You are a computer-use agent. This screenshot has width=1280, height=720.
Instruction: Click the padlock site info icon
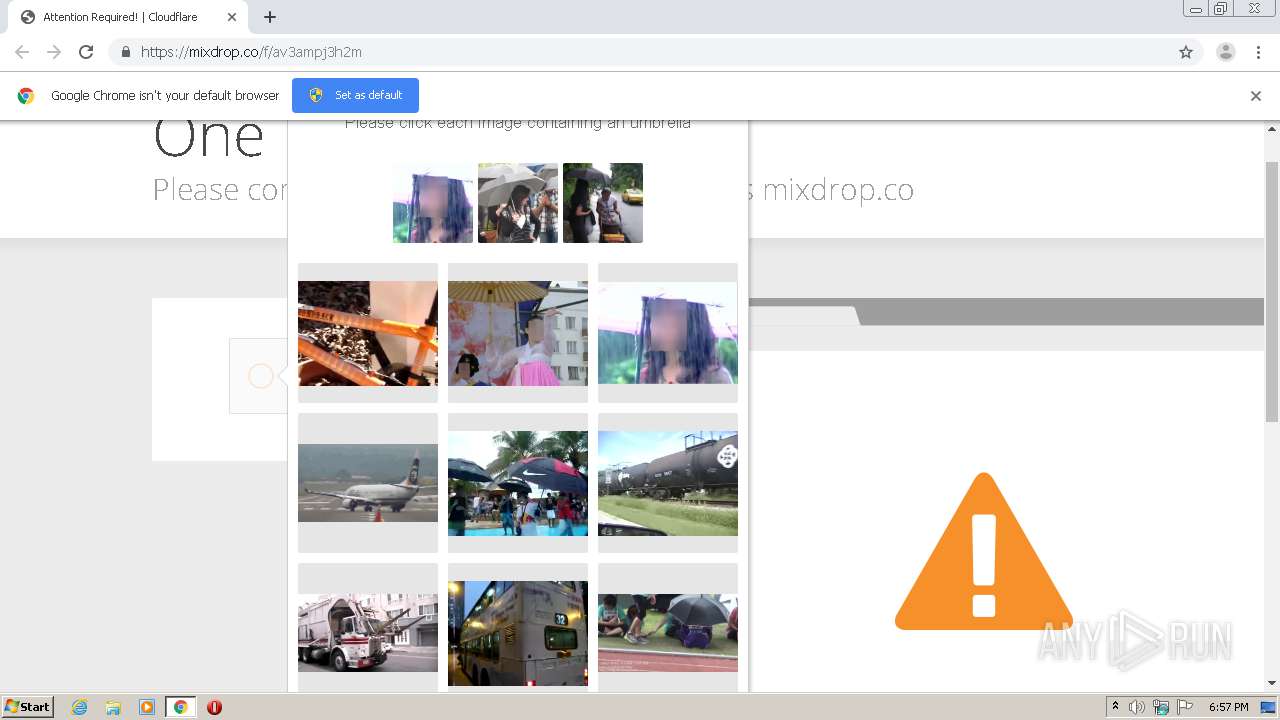[125, 52]
